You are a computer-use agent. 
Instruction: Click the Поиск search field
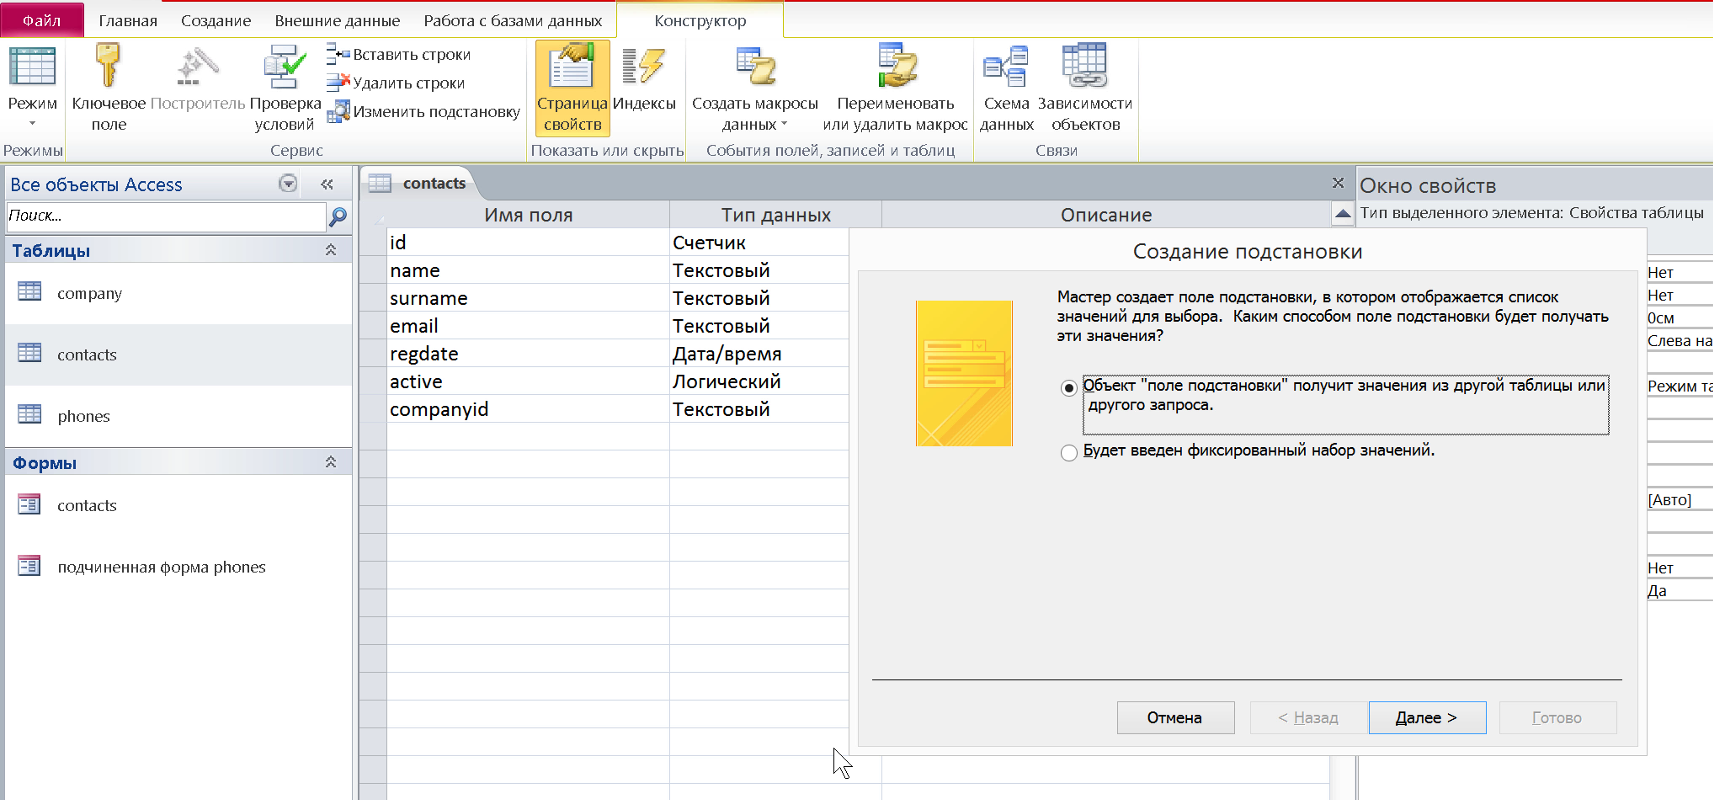[166, 216]
